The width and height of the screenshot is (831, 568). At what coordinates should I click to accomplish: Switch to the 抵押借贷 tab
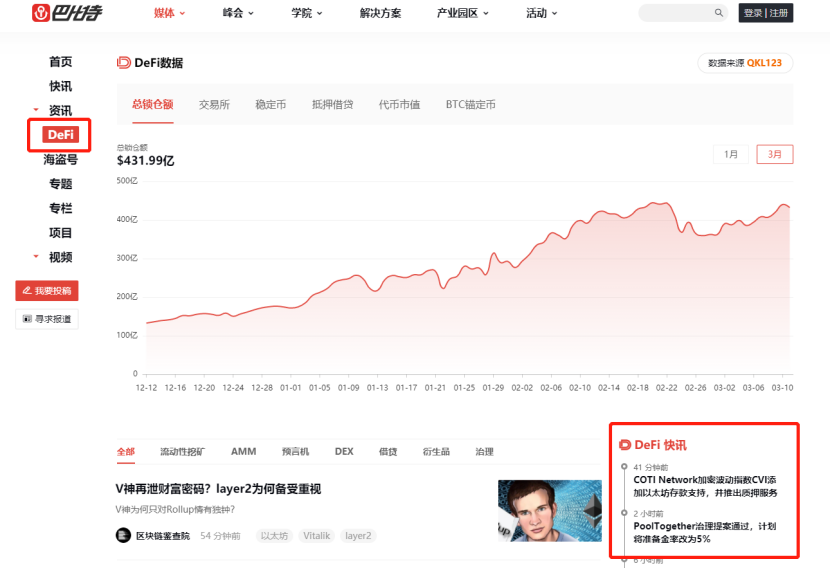332,104
